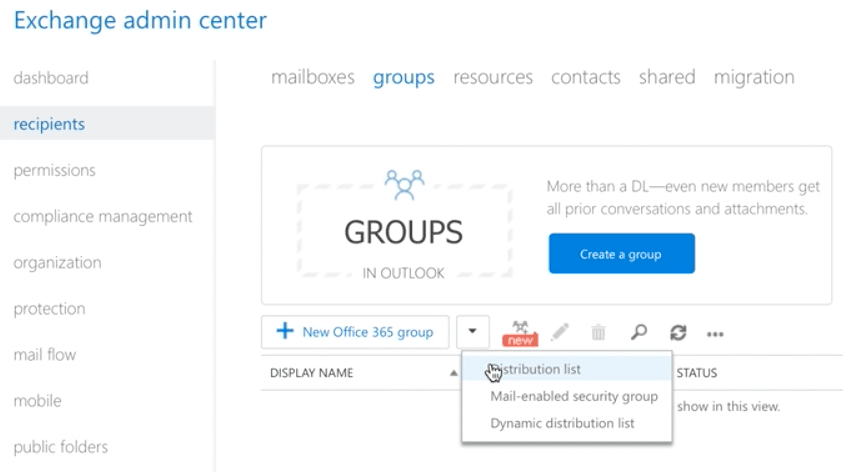843x472 pixels.
Task: Select Mail-enabled security group option
Action: [x=573, y=396]
